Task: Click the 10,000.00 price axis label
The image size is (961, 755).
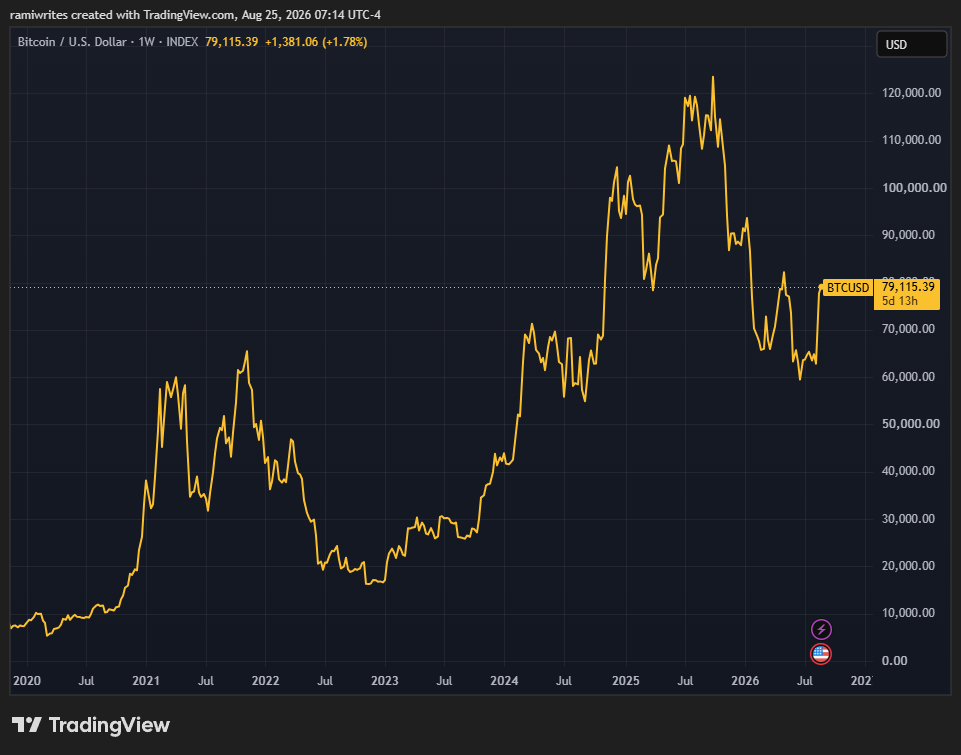Action: tap(908, 613)
